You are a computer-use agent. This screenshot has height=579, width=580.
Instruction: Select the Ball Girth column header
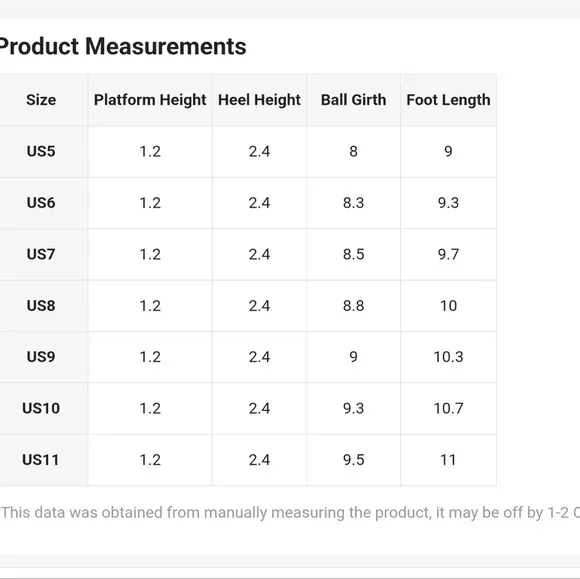pos(353,100)
